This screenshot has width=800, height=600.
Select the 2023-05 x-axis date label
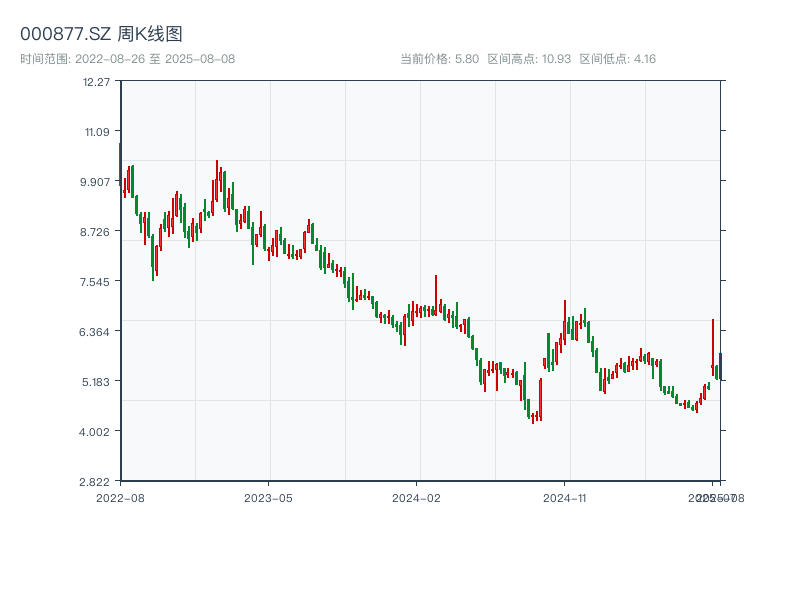268,497
